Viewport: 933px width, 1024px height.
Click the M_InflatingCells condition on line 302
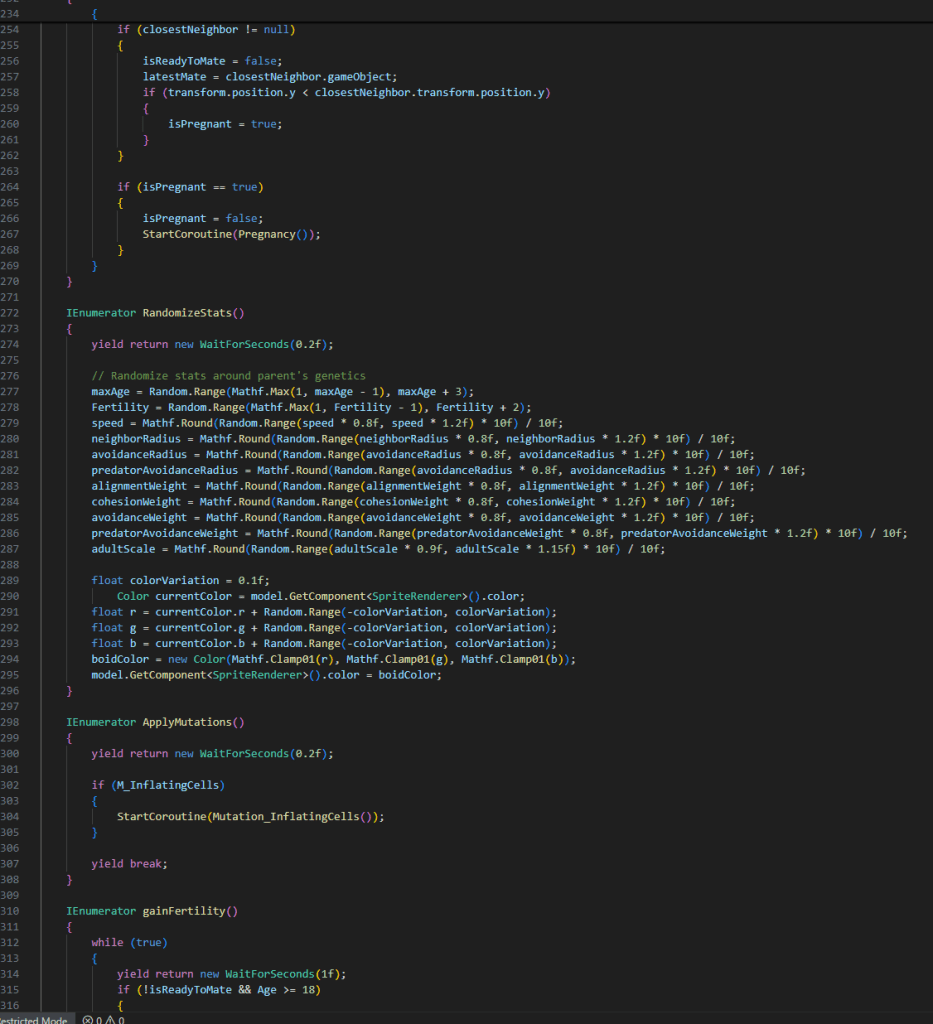click(170, 785)
